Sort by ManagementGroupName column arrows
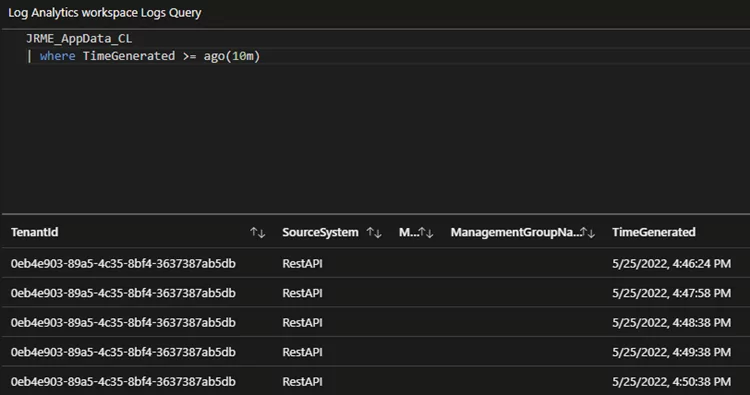750x395 pixels. (x=587, y=233)
